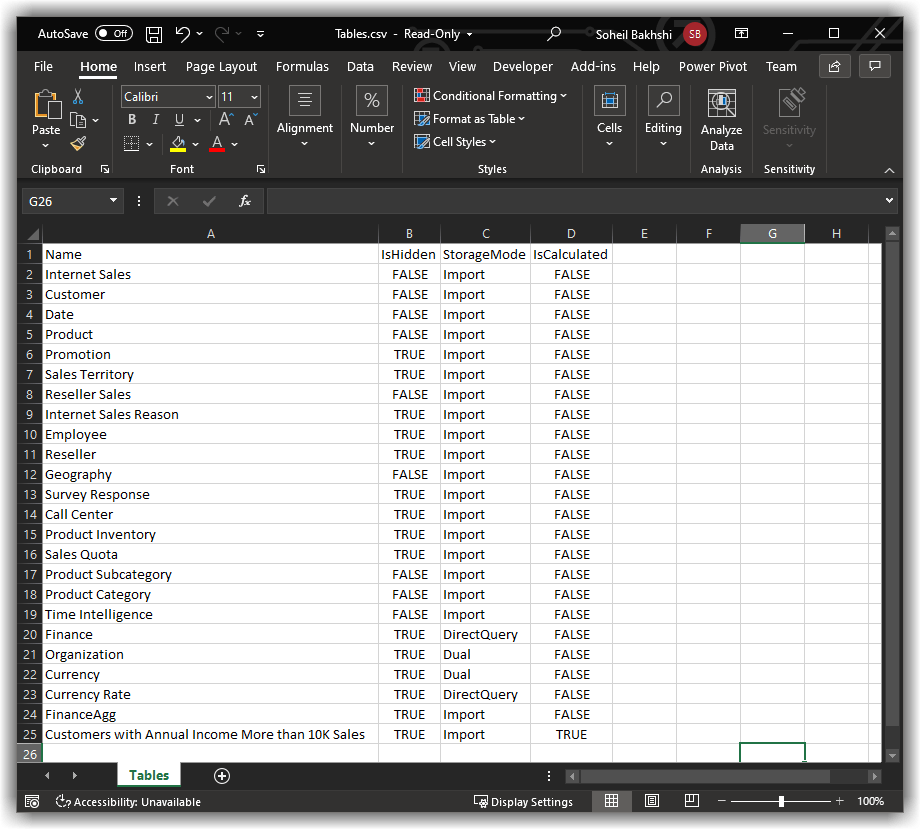Open the Conditional Formatting gallery

489,95
